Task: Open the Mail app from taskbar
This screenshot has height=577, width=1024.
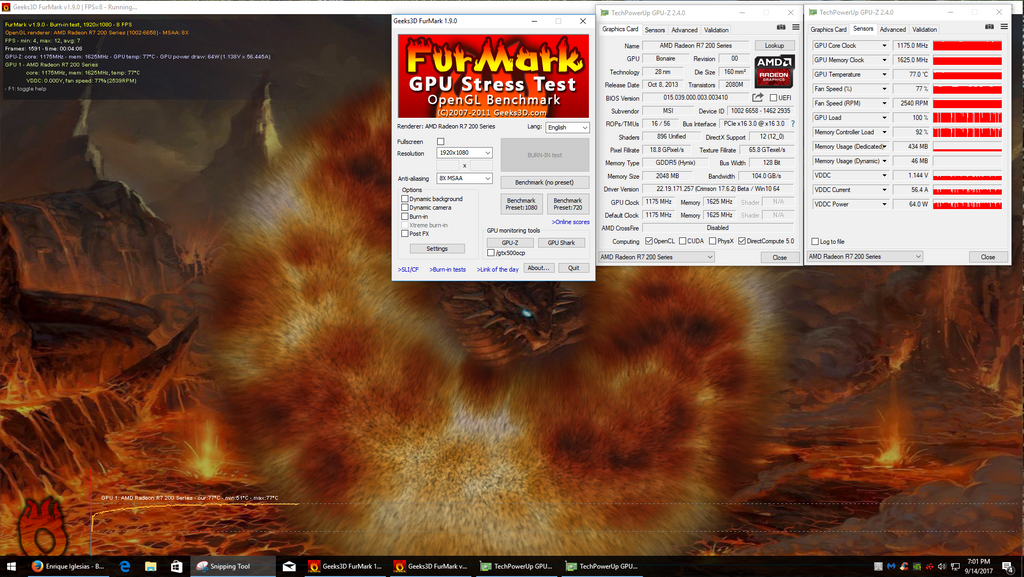Action: pyautogui.click(x=289, y=566)
